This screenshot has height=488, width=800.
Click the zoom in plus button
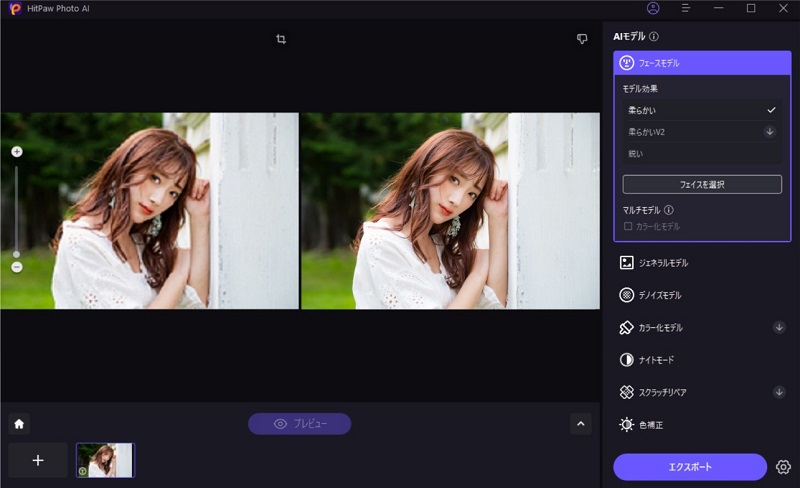click(x=17, y=152)
